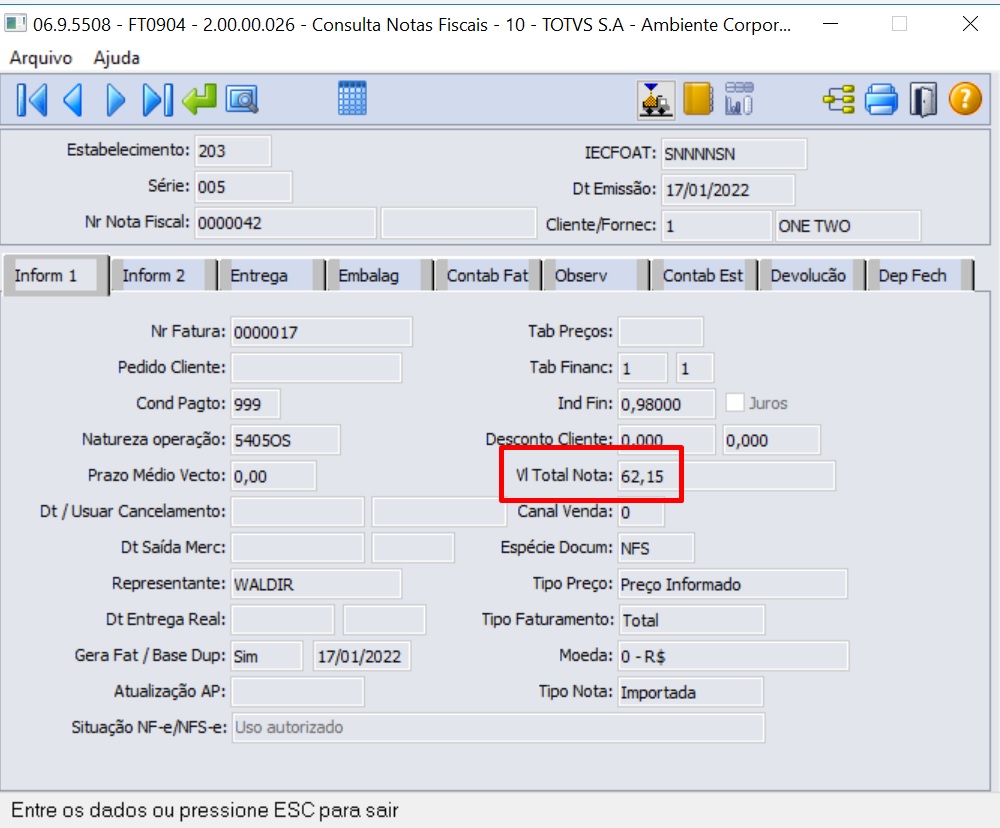This screenshot has height=828, width=1000.
Task: Switch to the Devolucão tab
Action: pyautogui.click(x=811, y=276)
